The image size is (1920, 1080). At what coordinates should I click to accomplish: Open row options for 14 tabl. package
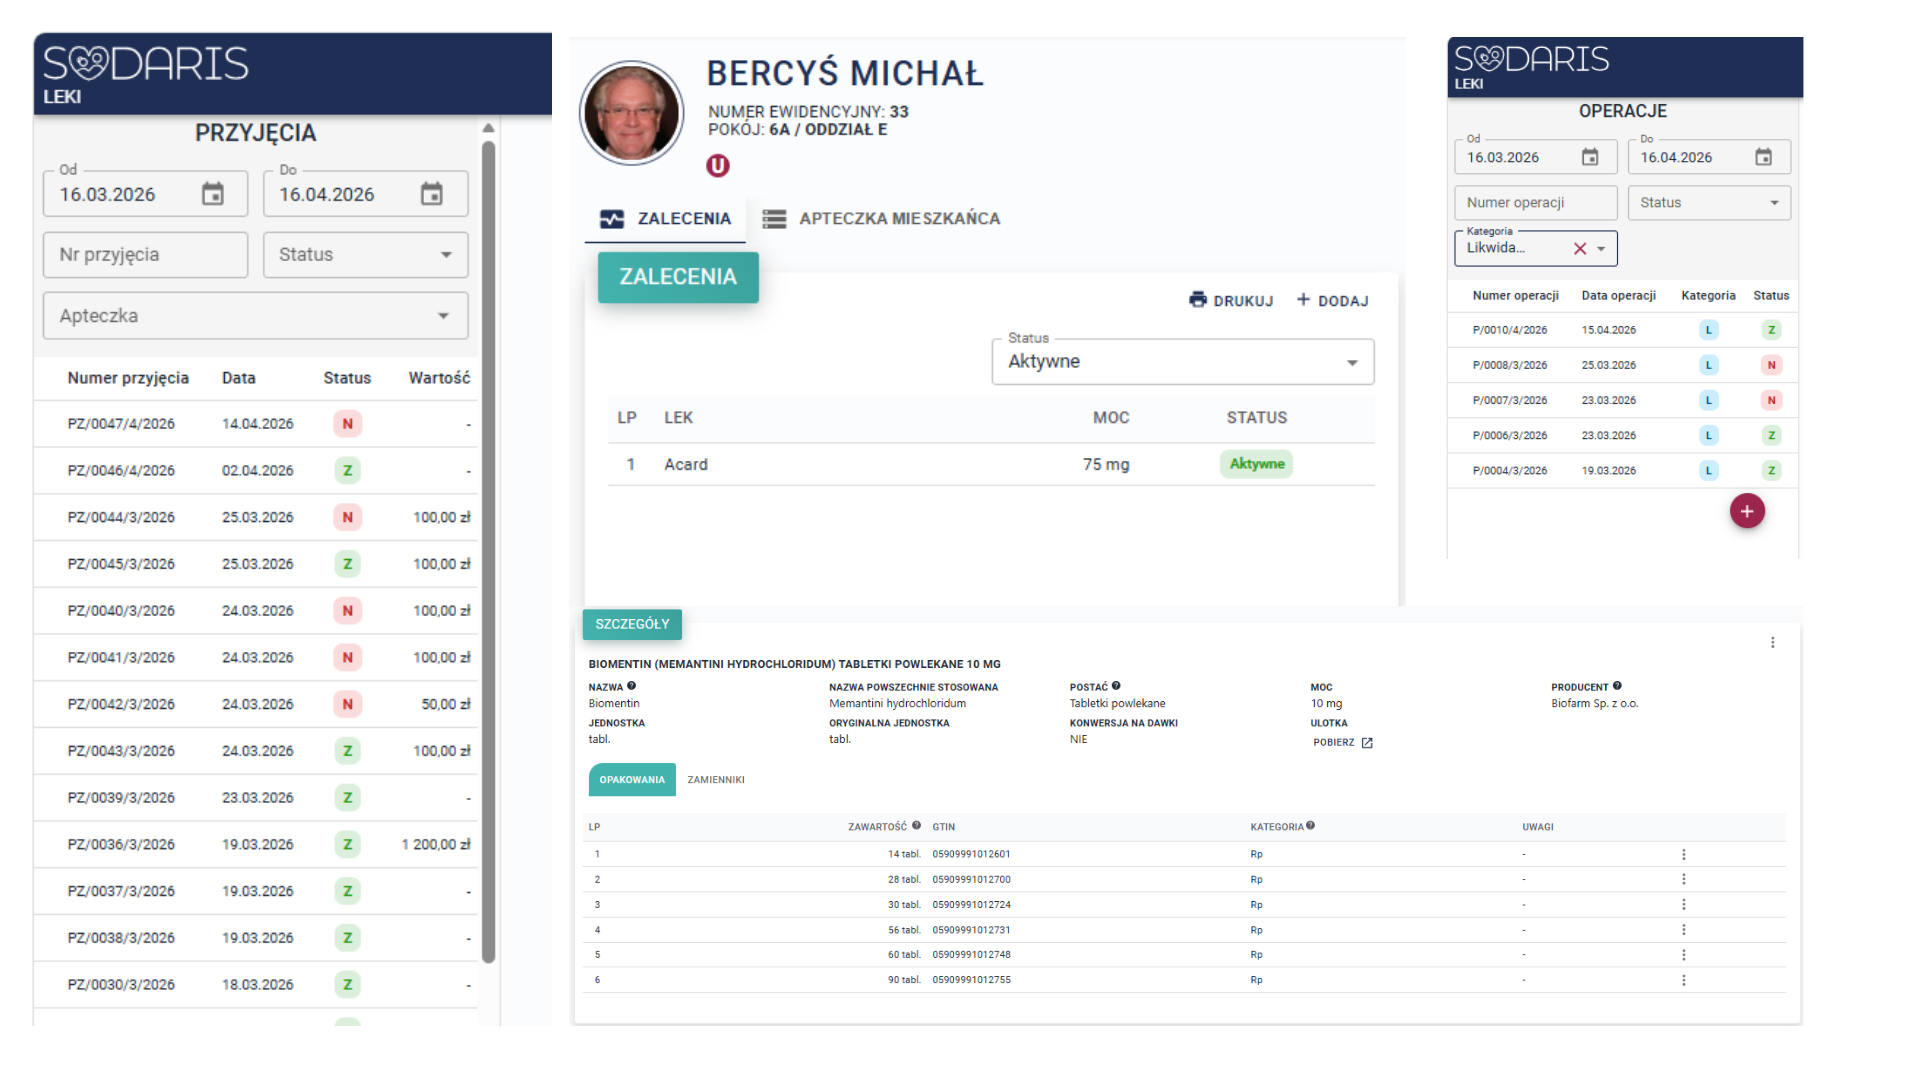[x=1683, y=855]
